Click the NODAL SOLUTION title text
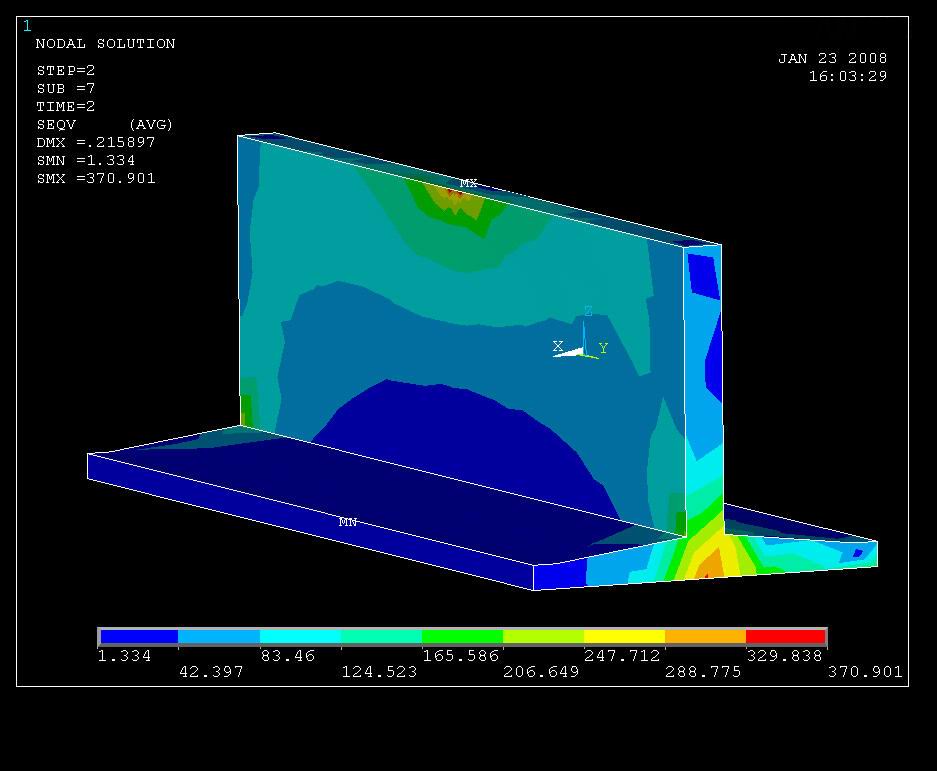 [105, 44]
